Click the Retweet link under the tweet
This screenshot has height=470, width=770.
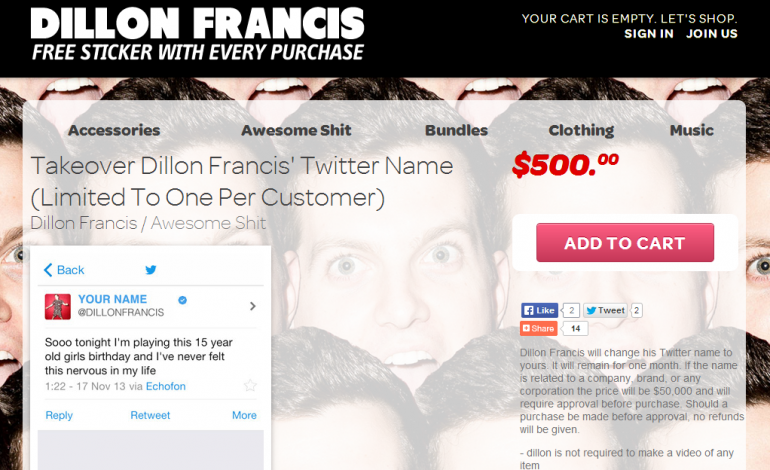point(150,415)
